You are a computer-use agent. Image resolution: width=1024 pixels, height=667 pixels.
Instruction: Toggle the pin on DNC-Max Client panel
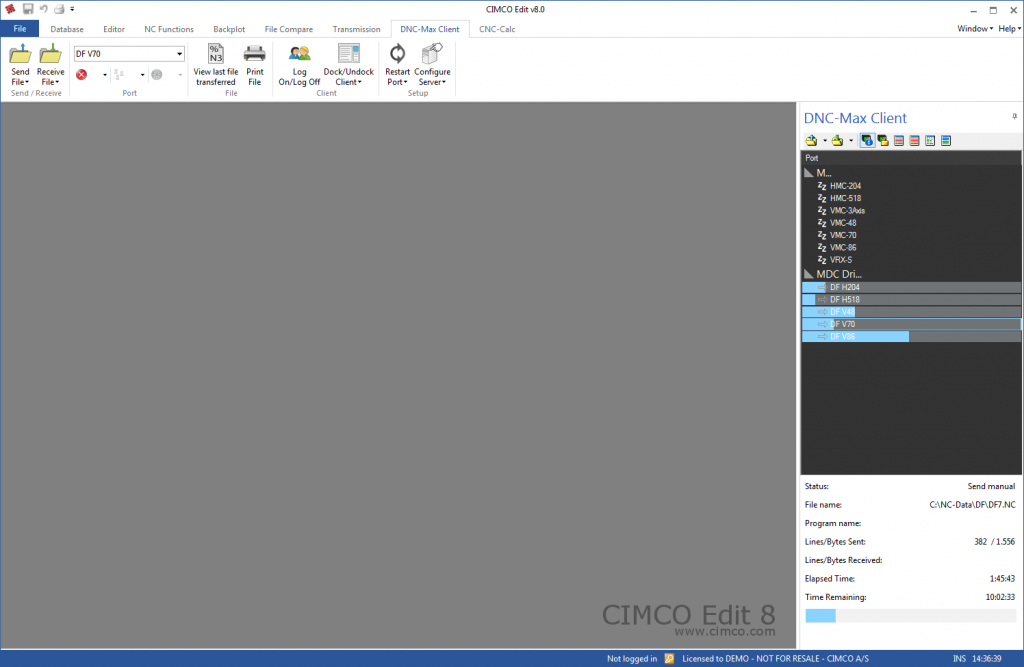[x=1014, y=116]
